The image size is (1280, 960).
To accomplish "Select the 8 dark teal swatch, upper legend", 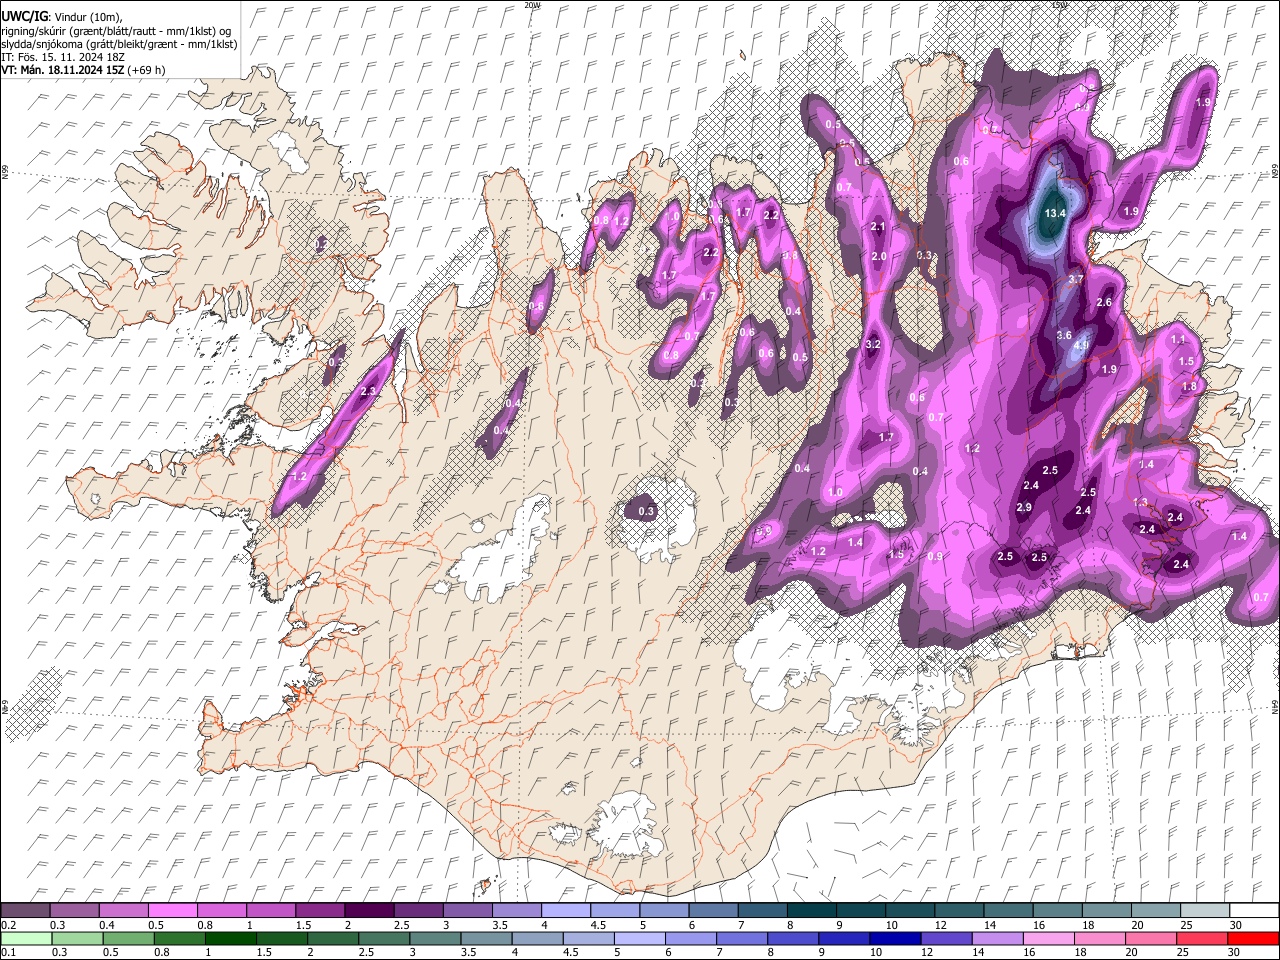I will [810, 910].
